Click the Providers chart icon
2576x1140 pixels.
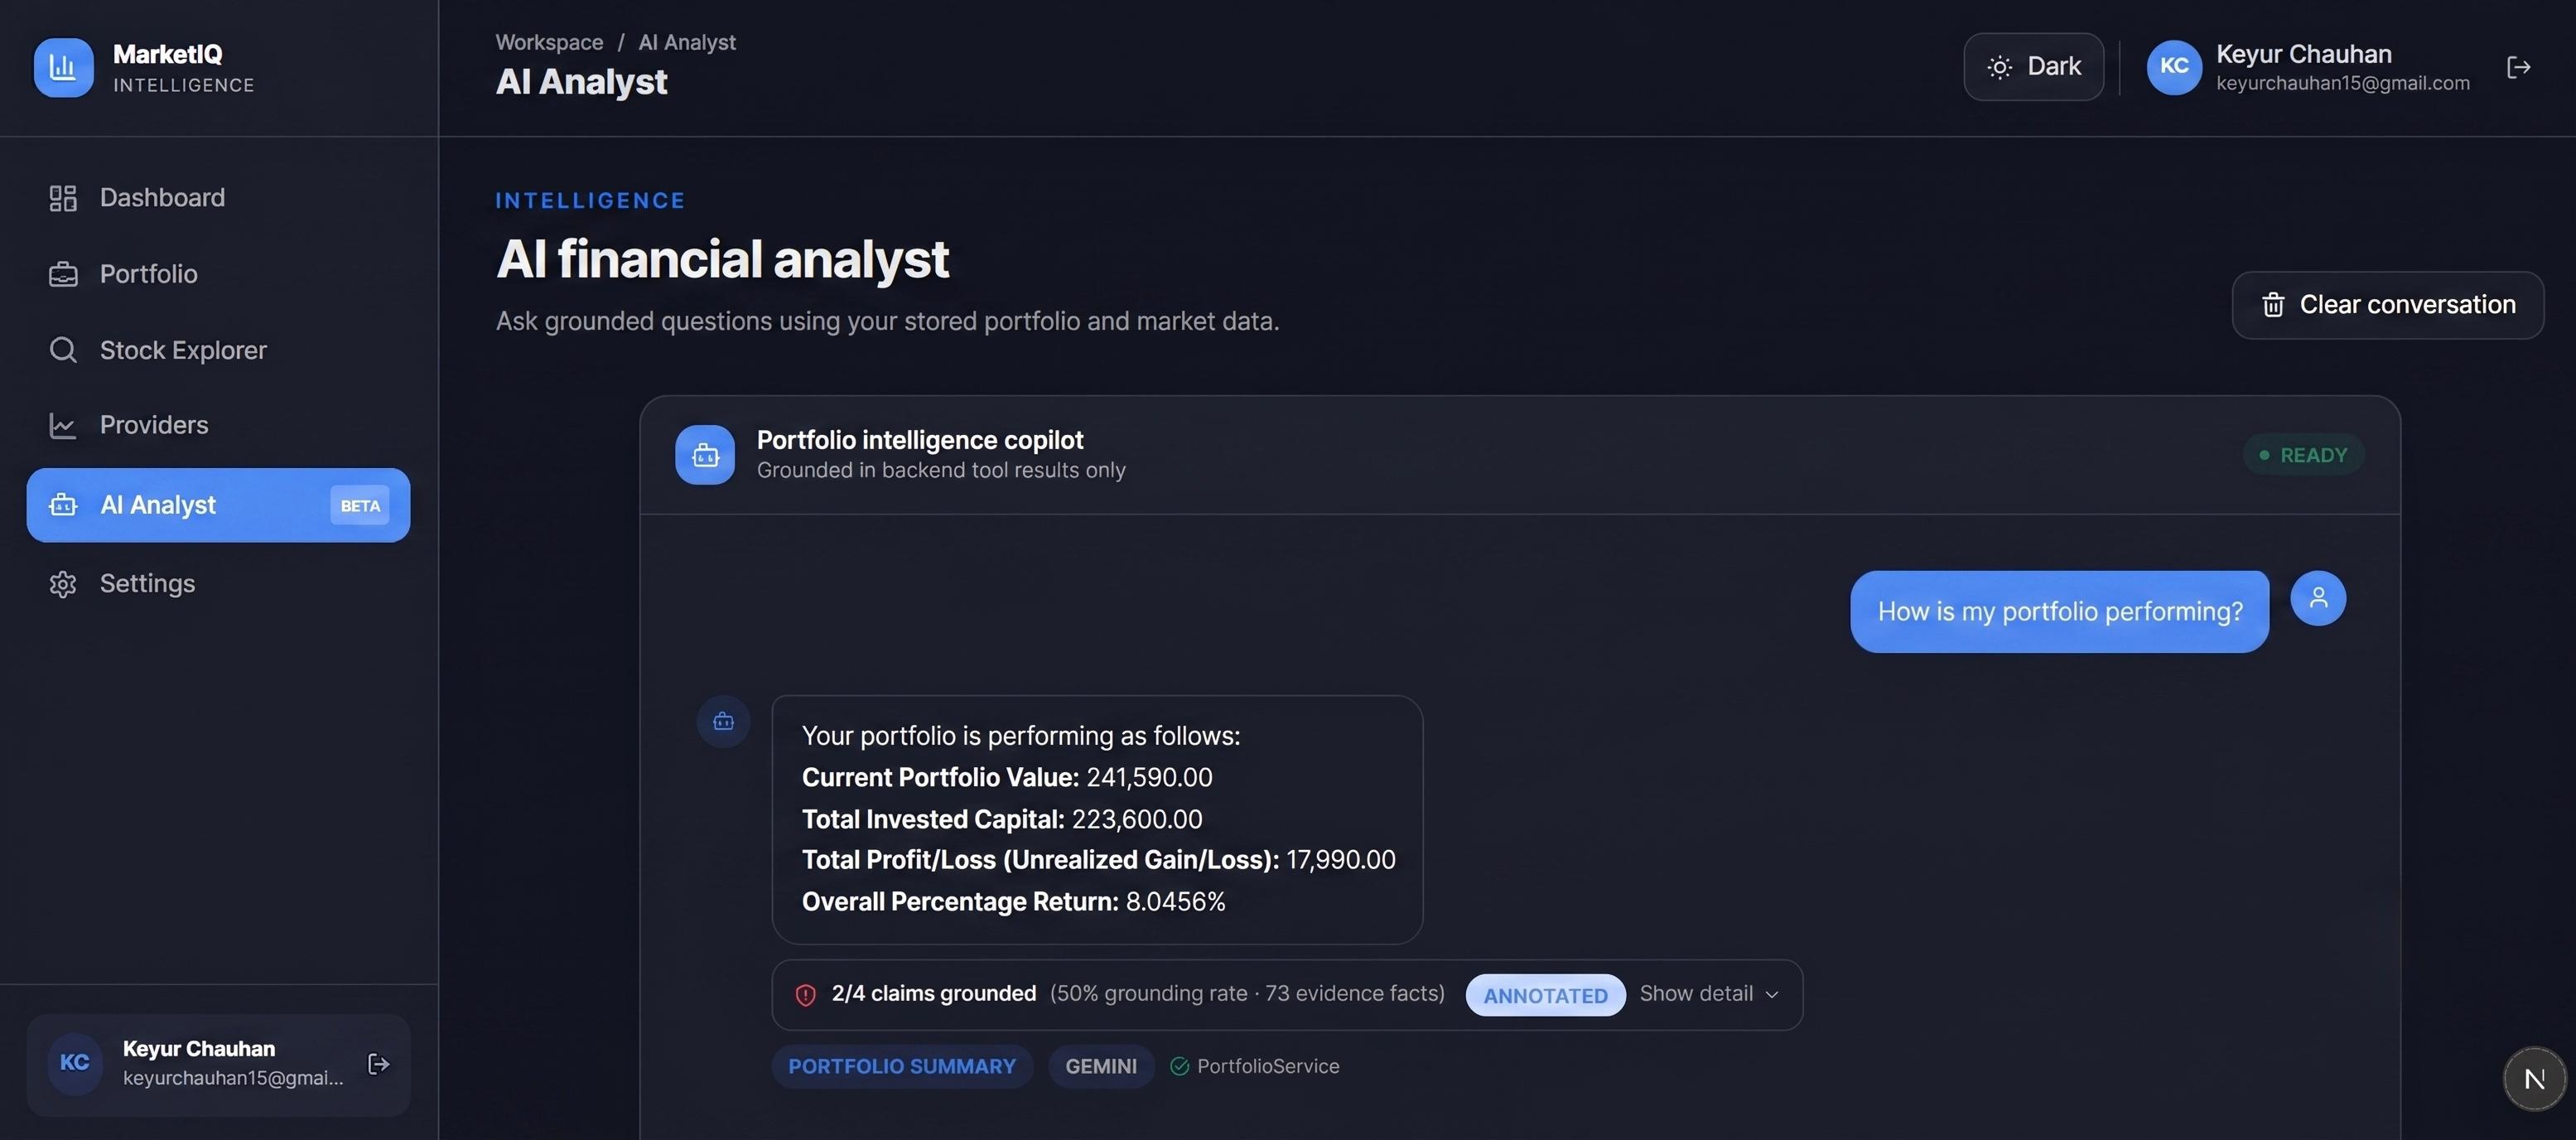63,425
